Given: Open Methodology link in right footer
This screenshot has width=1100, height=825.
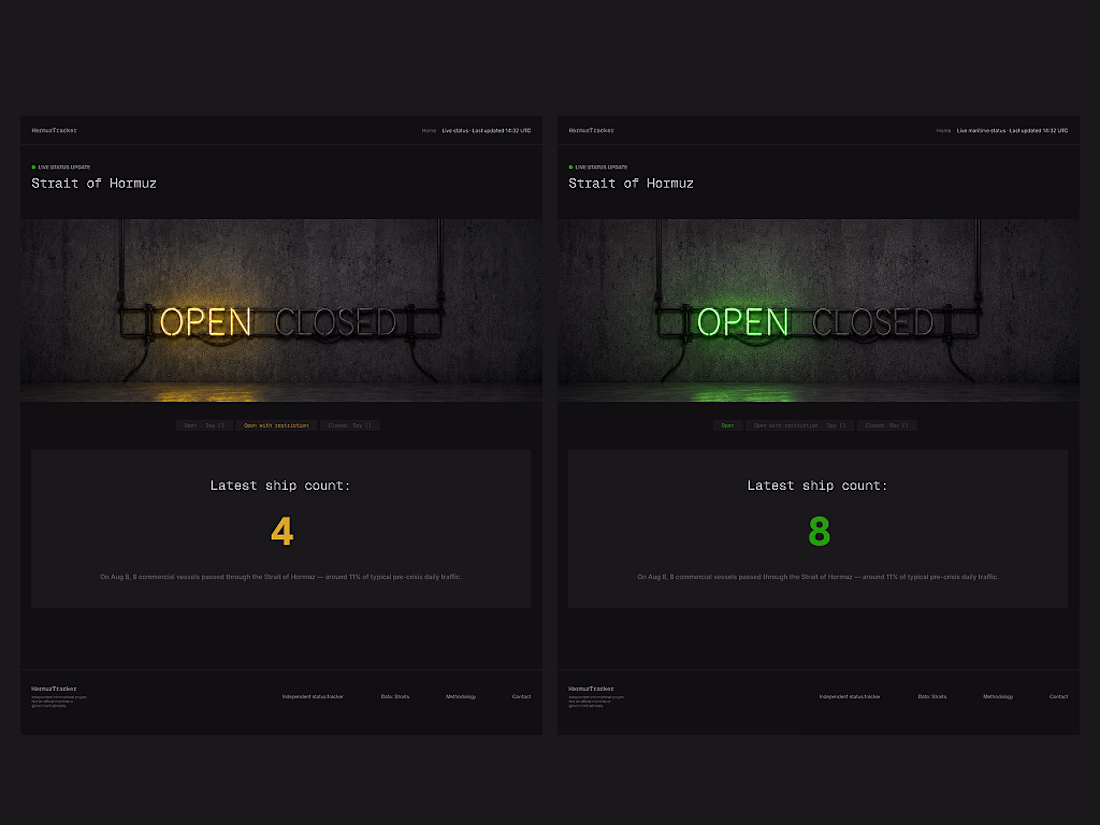Looking at the screenshot, I should pyautogui.click(x=998, y=697).
